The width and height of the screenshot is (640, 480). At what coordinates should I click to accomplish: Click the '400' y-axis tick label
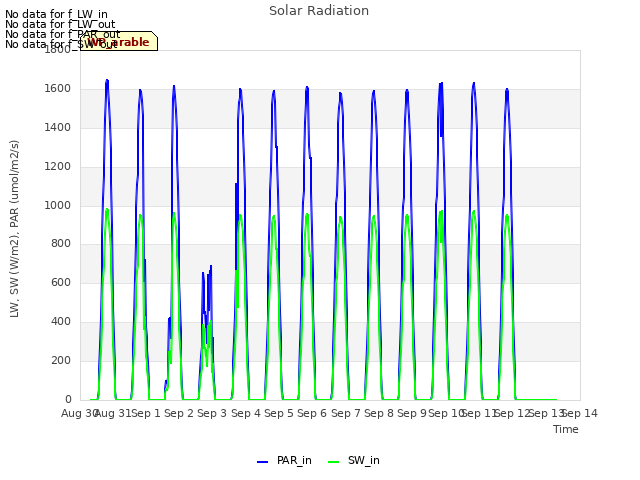pos(61,322)
